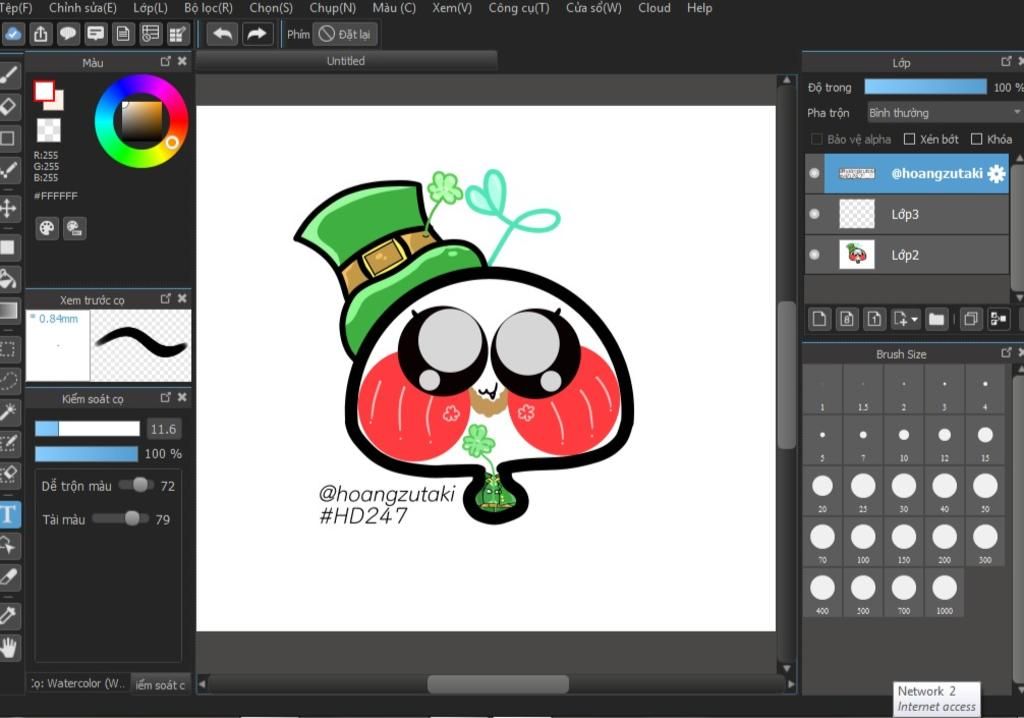
Task: Click the 11.6 brush size field
Action: coord(163,429)
